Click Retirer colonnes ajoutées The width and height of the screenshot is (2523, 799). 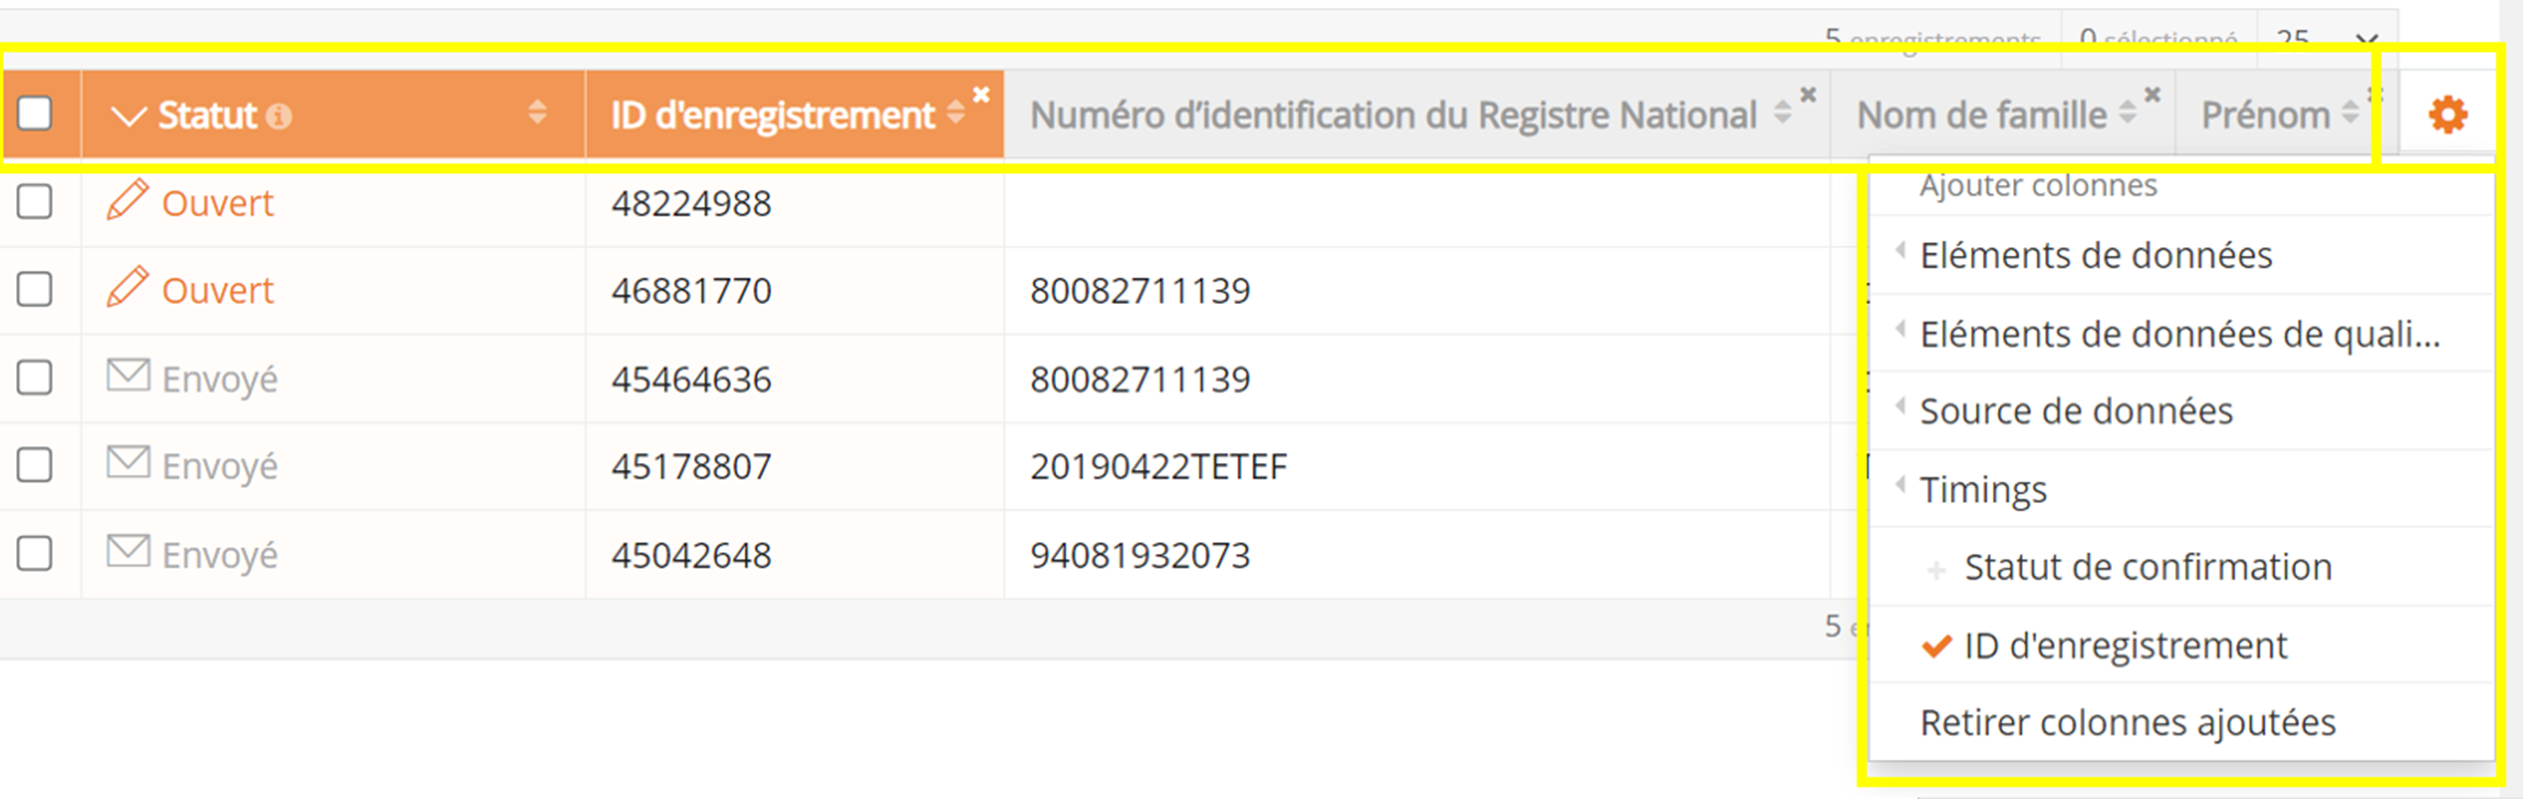click(2127, 723)
